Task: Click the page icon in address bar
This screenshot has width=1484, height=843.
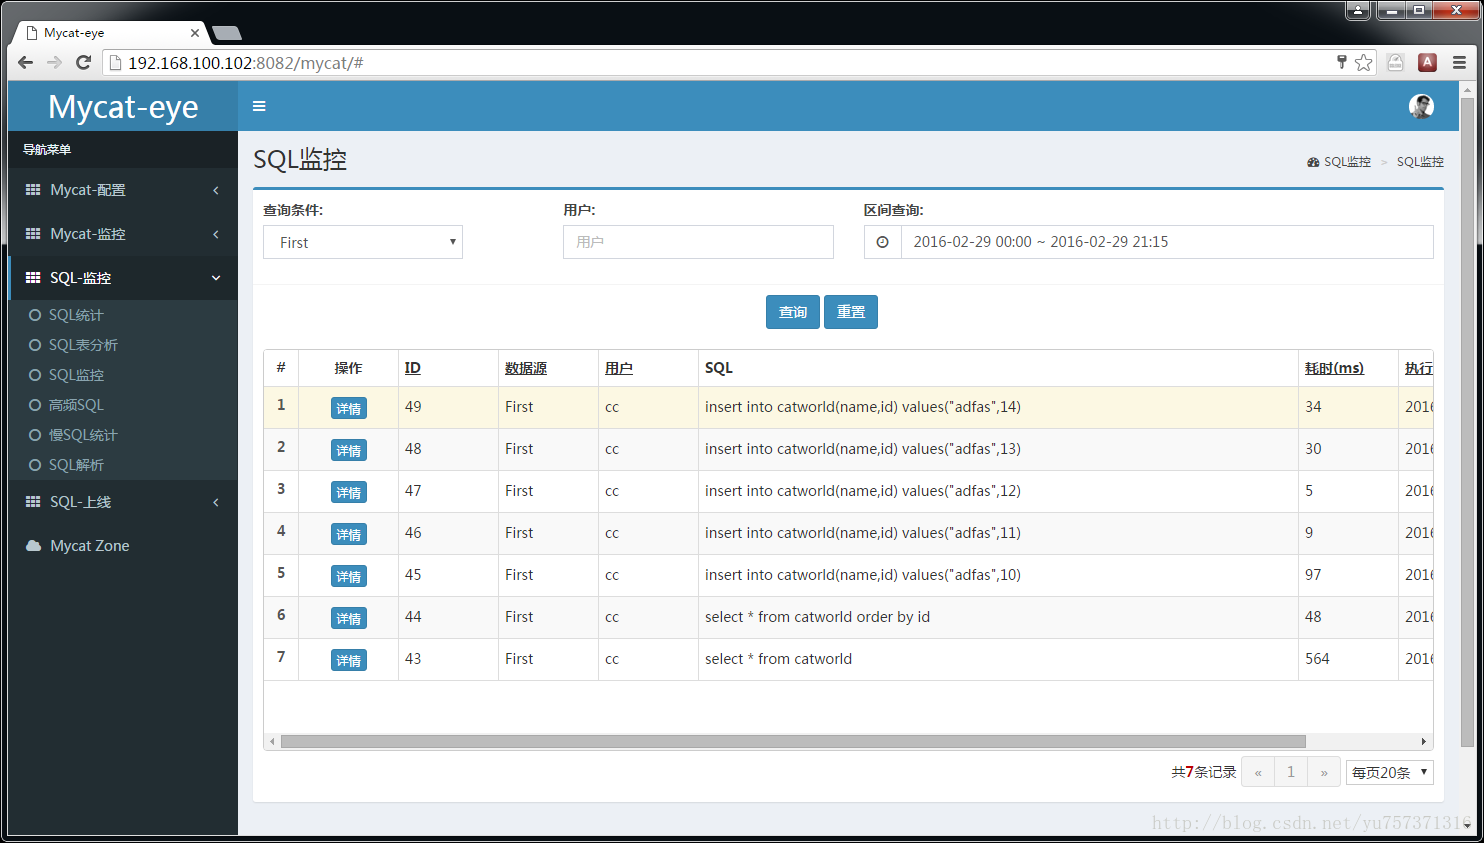Action: (x=115, y=63)
